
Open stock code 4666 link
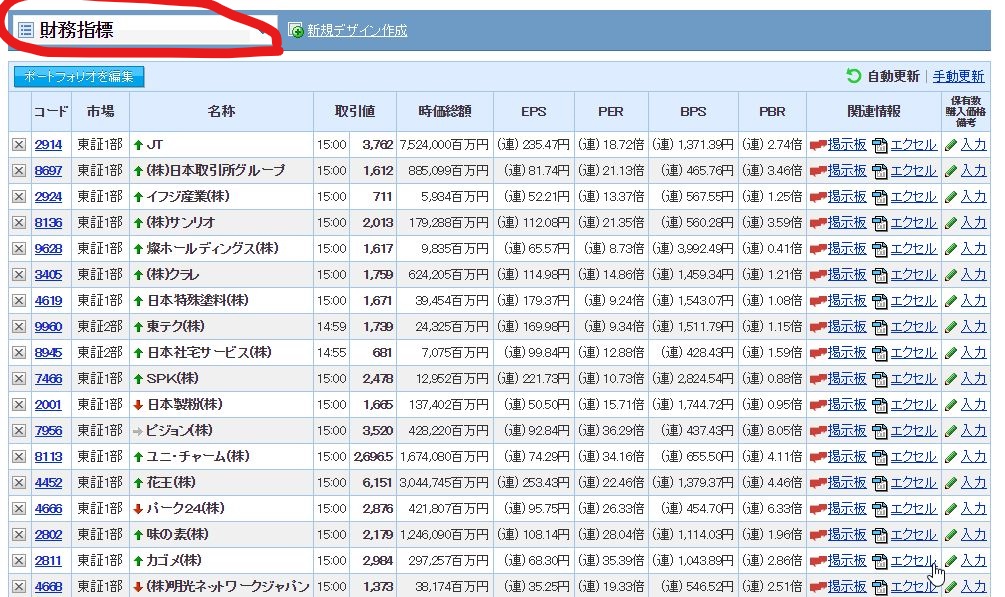click(x=48, y=509)
